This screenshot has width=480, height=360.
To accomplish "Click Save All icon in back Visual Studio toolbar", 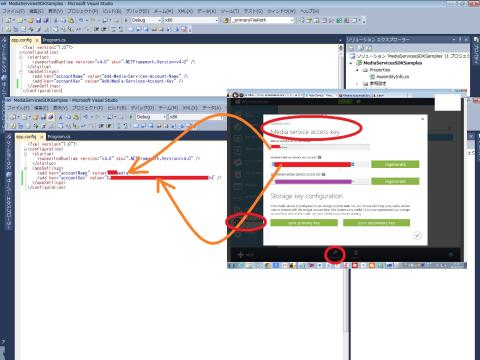I will pos(46,20).
